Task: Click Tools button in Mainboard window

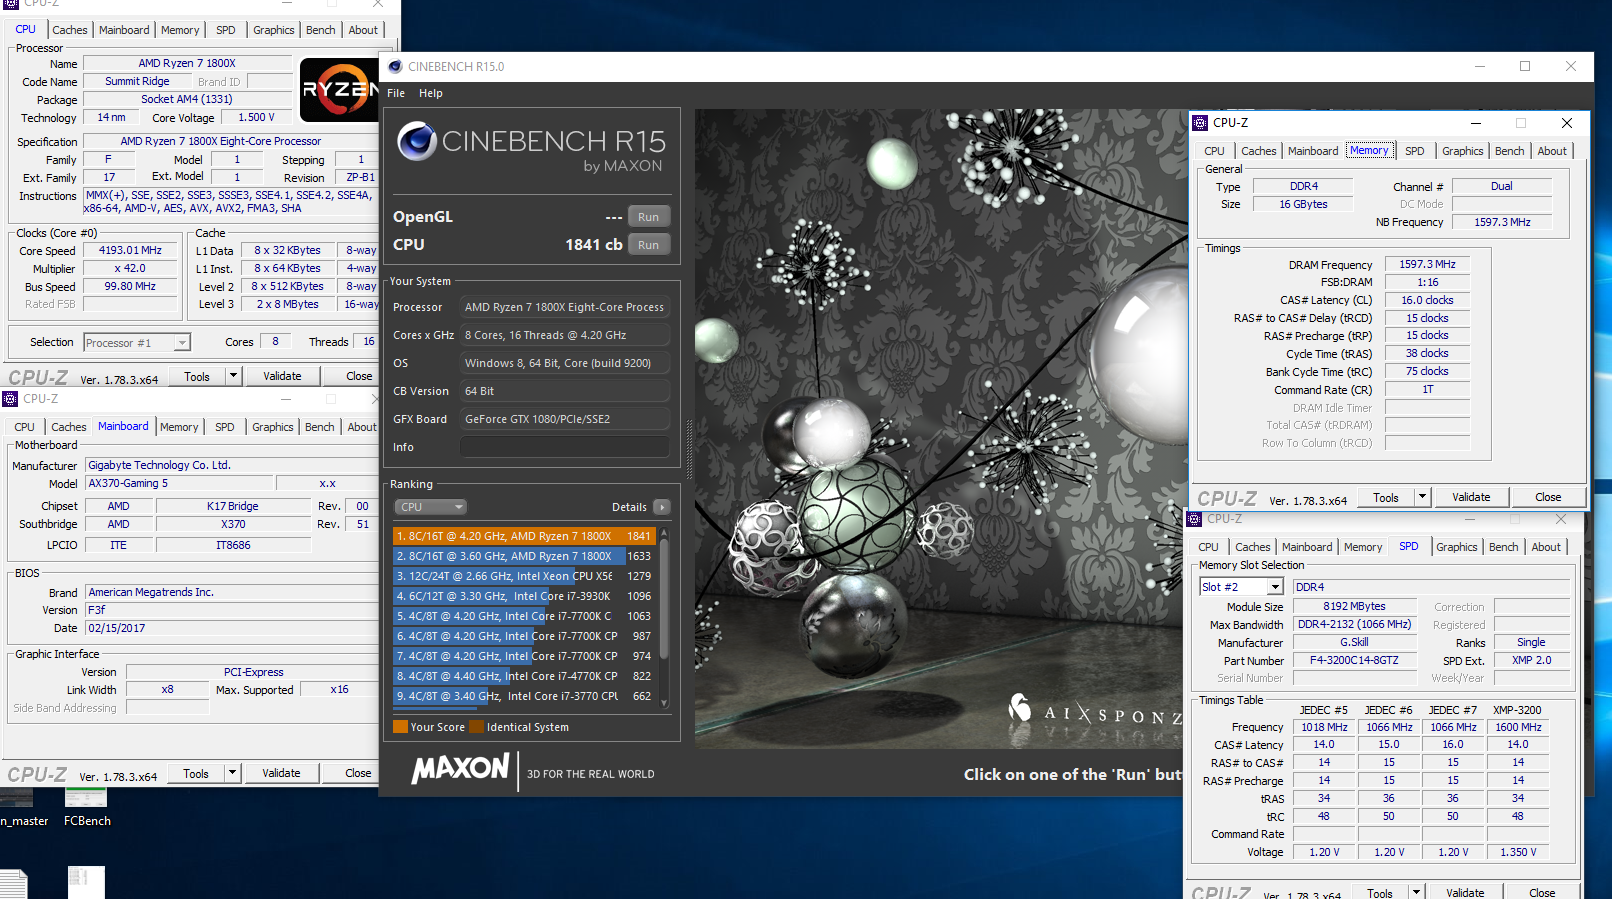Action: coord(196,773)
